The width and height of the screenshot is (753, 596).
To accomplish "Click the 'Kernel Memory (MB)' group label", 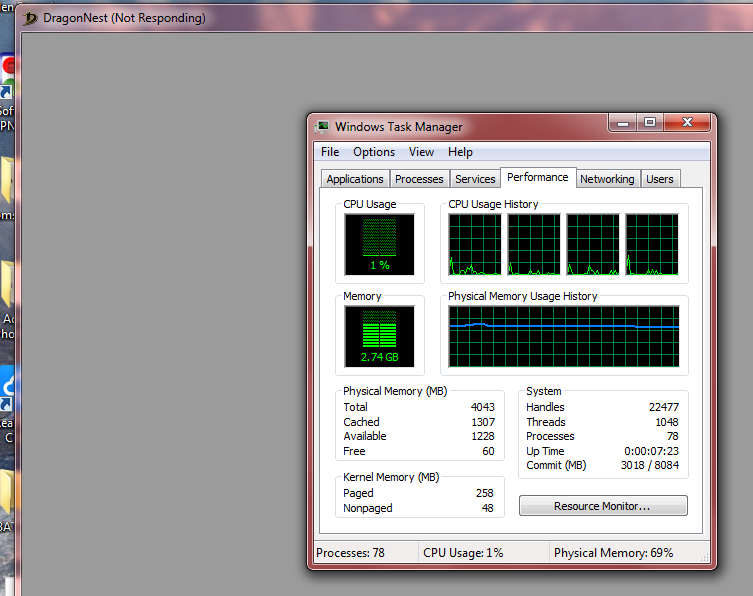I will pyautogui.click(x=391, y=477).
